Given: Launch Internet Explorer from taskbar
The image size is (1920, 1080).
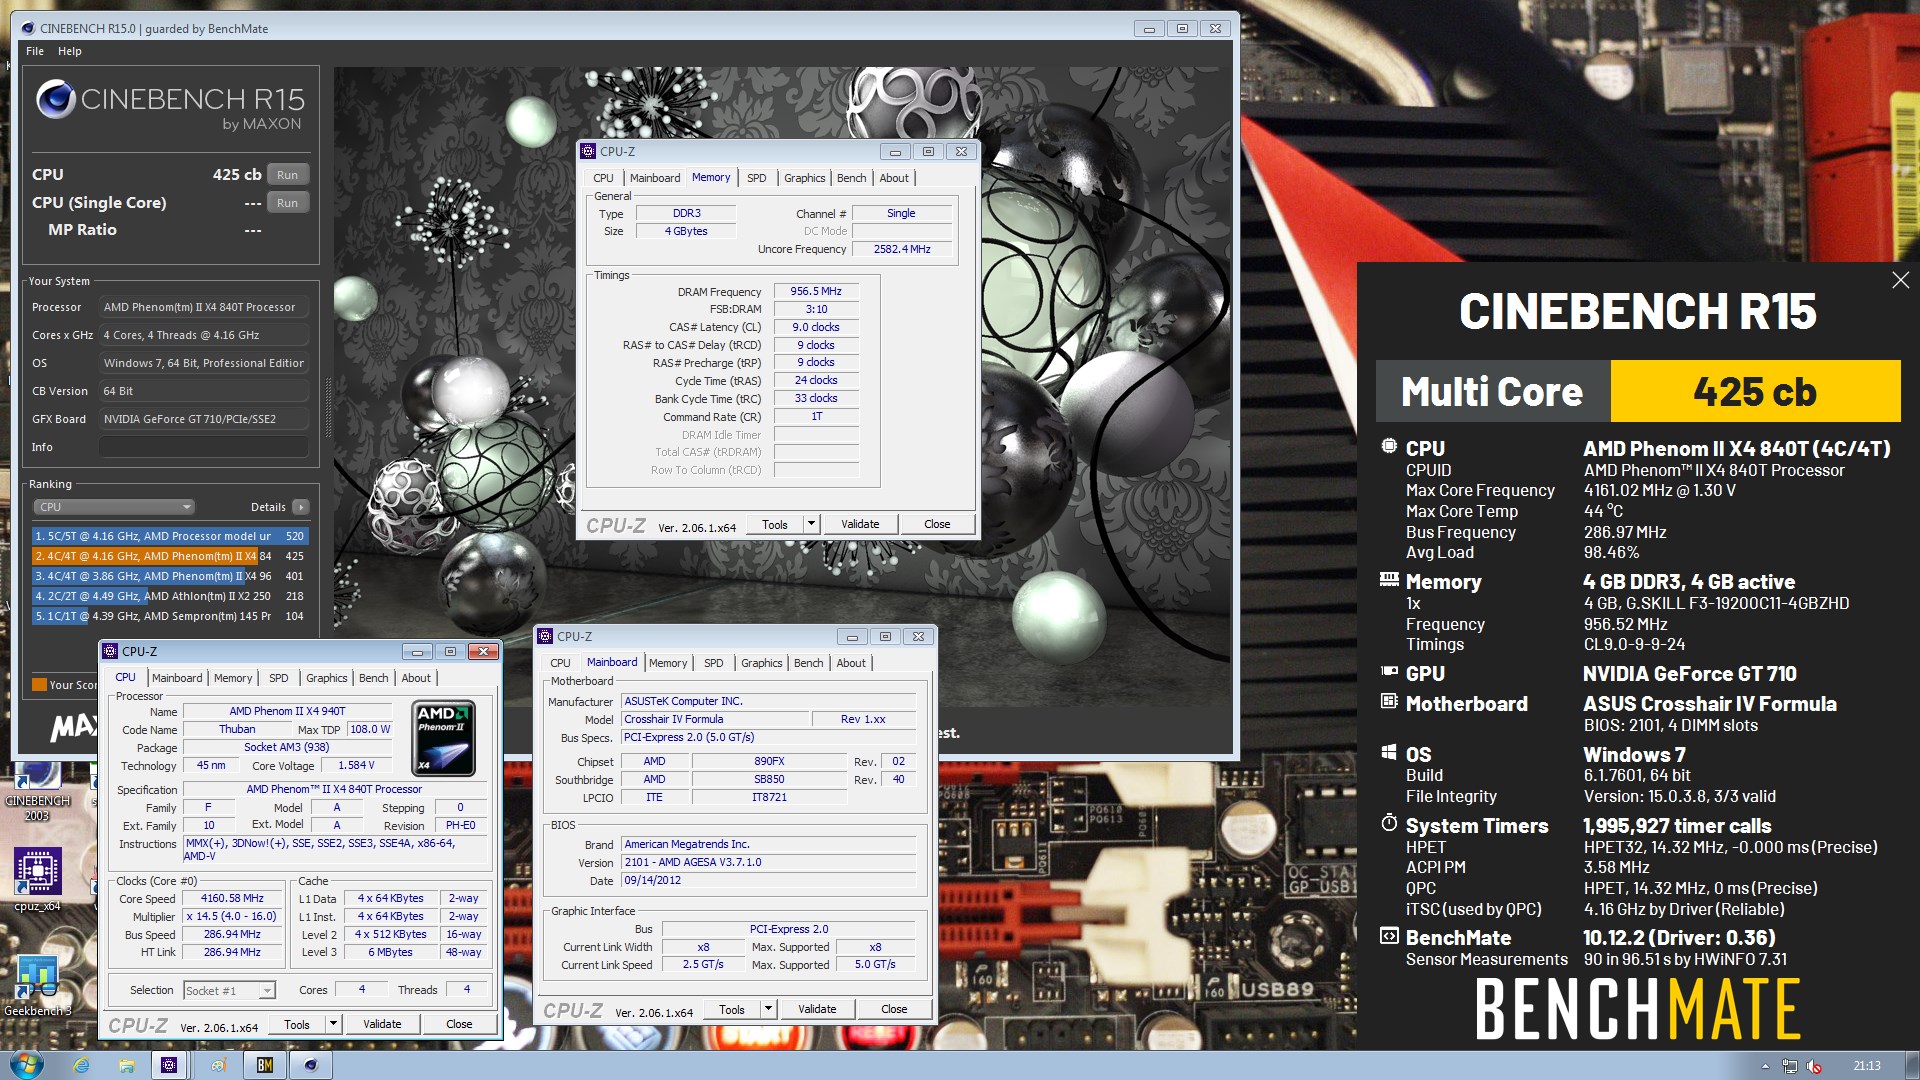Looking at the screenshot, I should point(82,1065).
